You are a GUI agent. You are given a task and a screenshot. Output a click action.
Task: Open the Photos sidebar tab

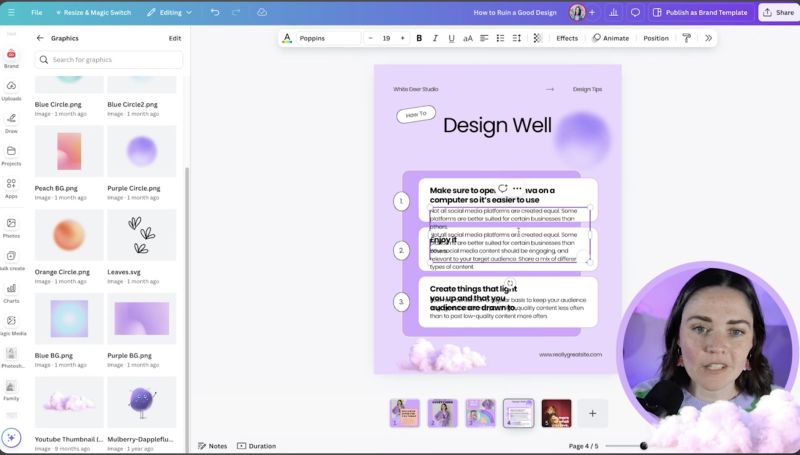tap(11, 228)
